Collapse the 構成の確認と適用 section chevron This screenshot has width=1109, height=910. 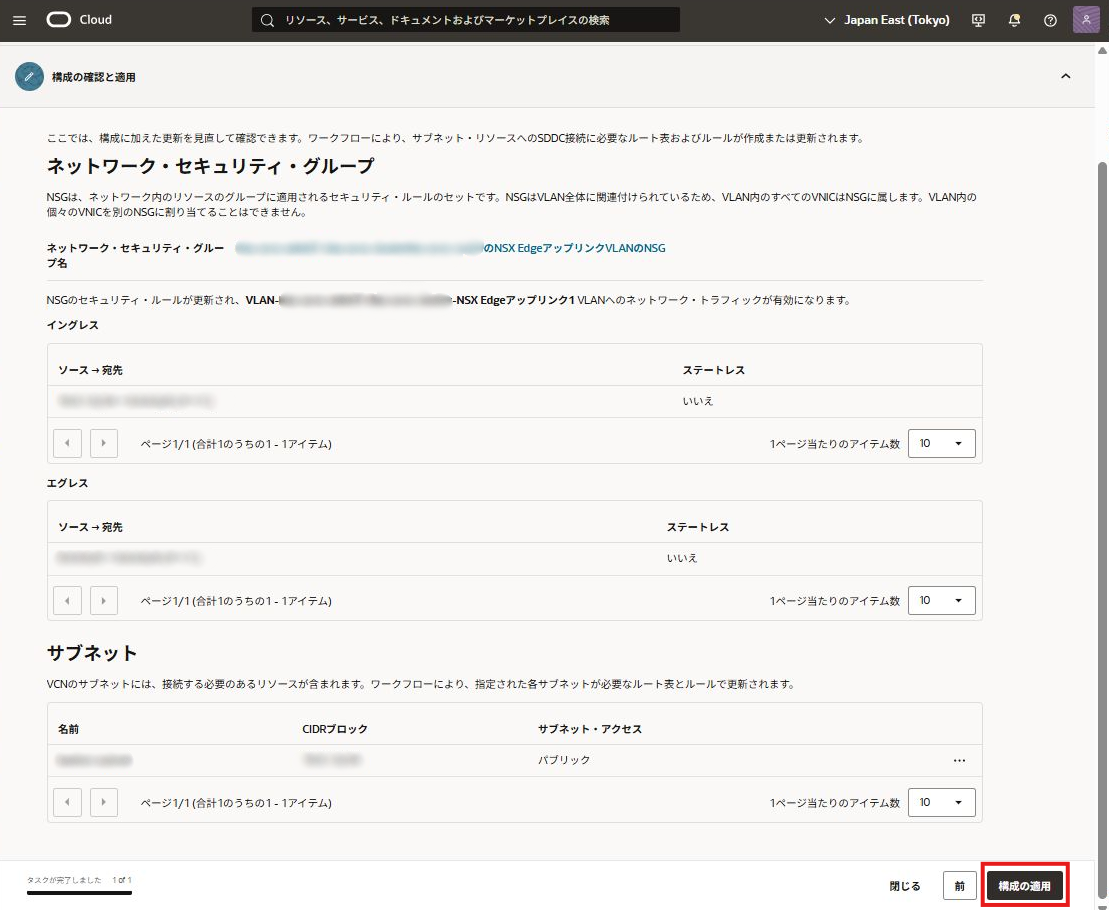click(x=1065, y=77)
